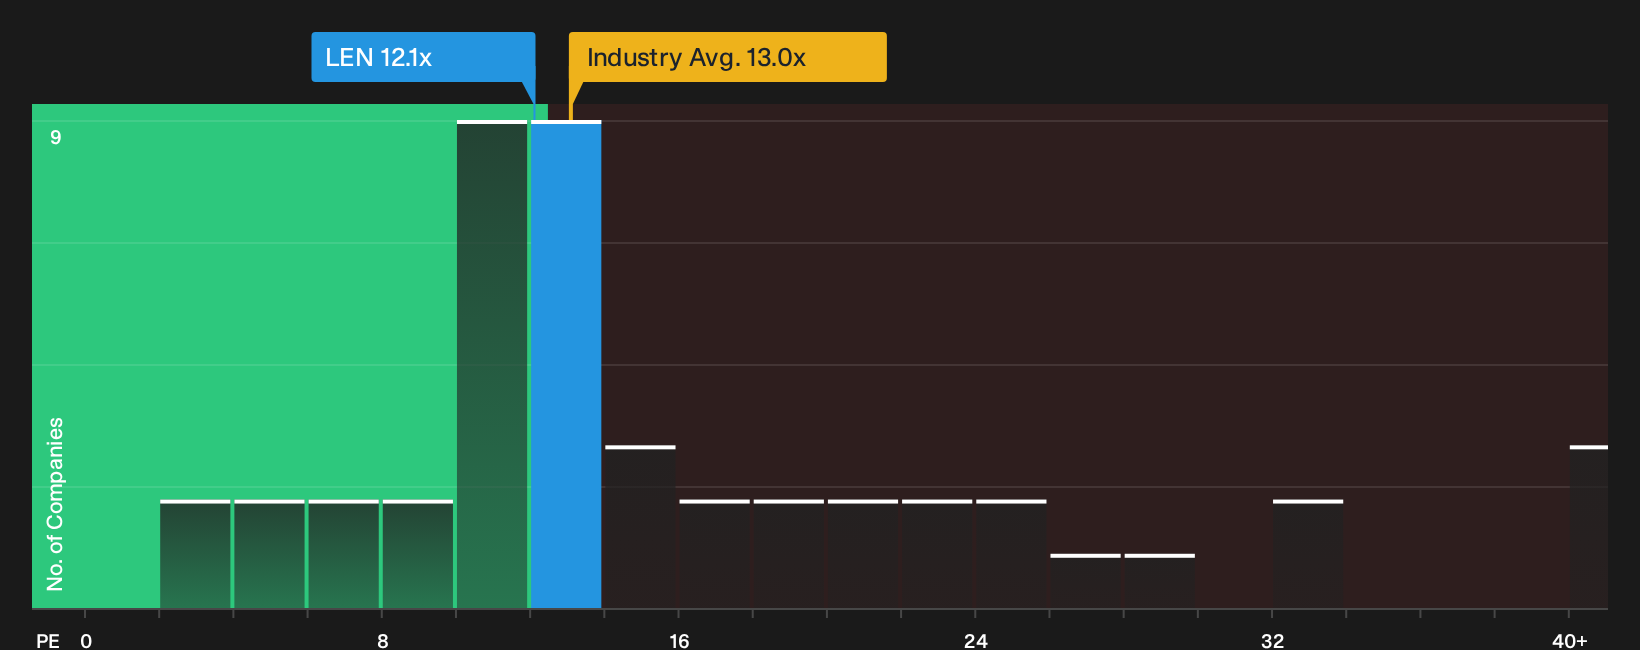Click the bar for PE 16-18
The image size is (1640, 650).
tap(714, 554)
